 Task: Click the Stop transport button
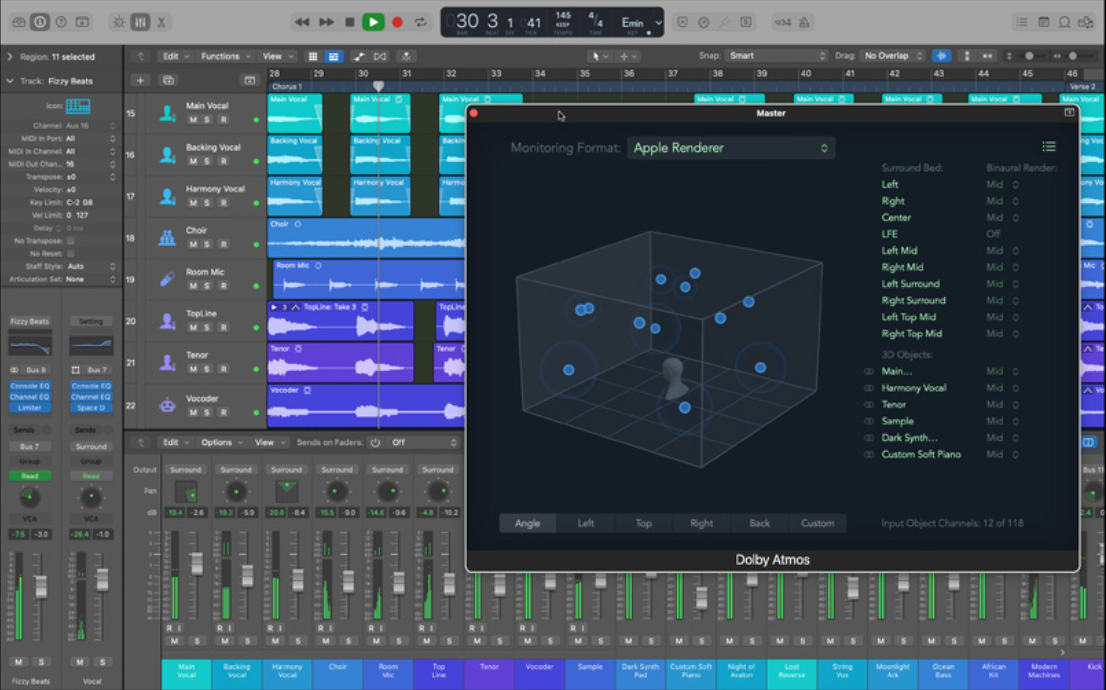click(349, 22)
